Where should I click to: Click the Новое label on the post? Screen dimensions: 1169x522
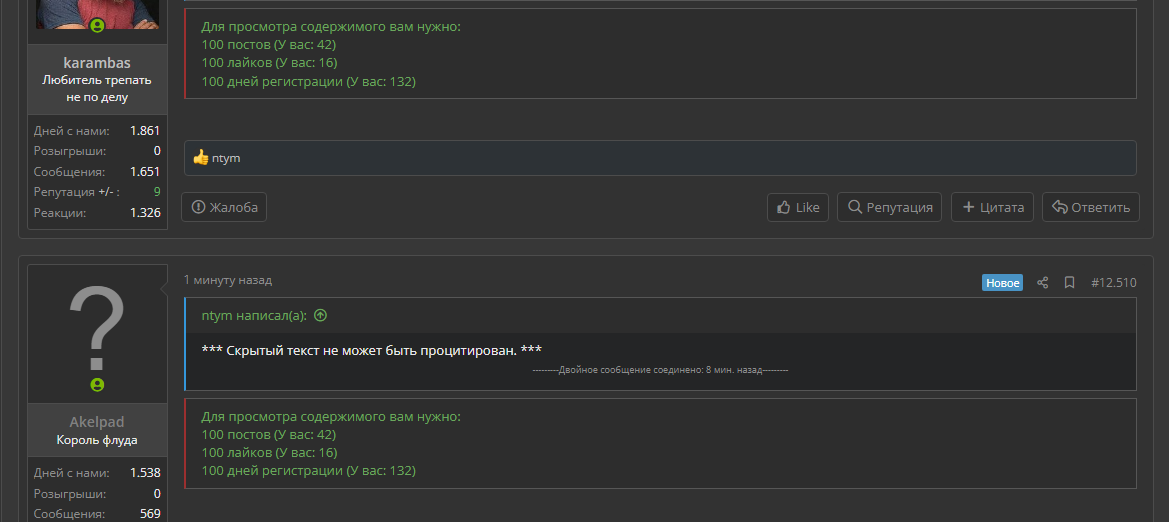click(x=1002, y=283)
